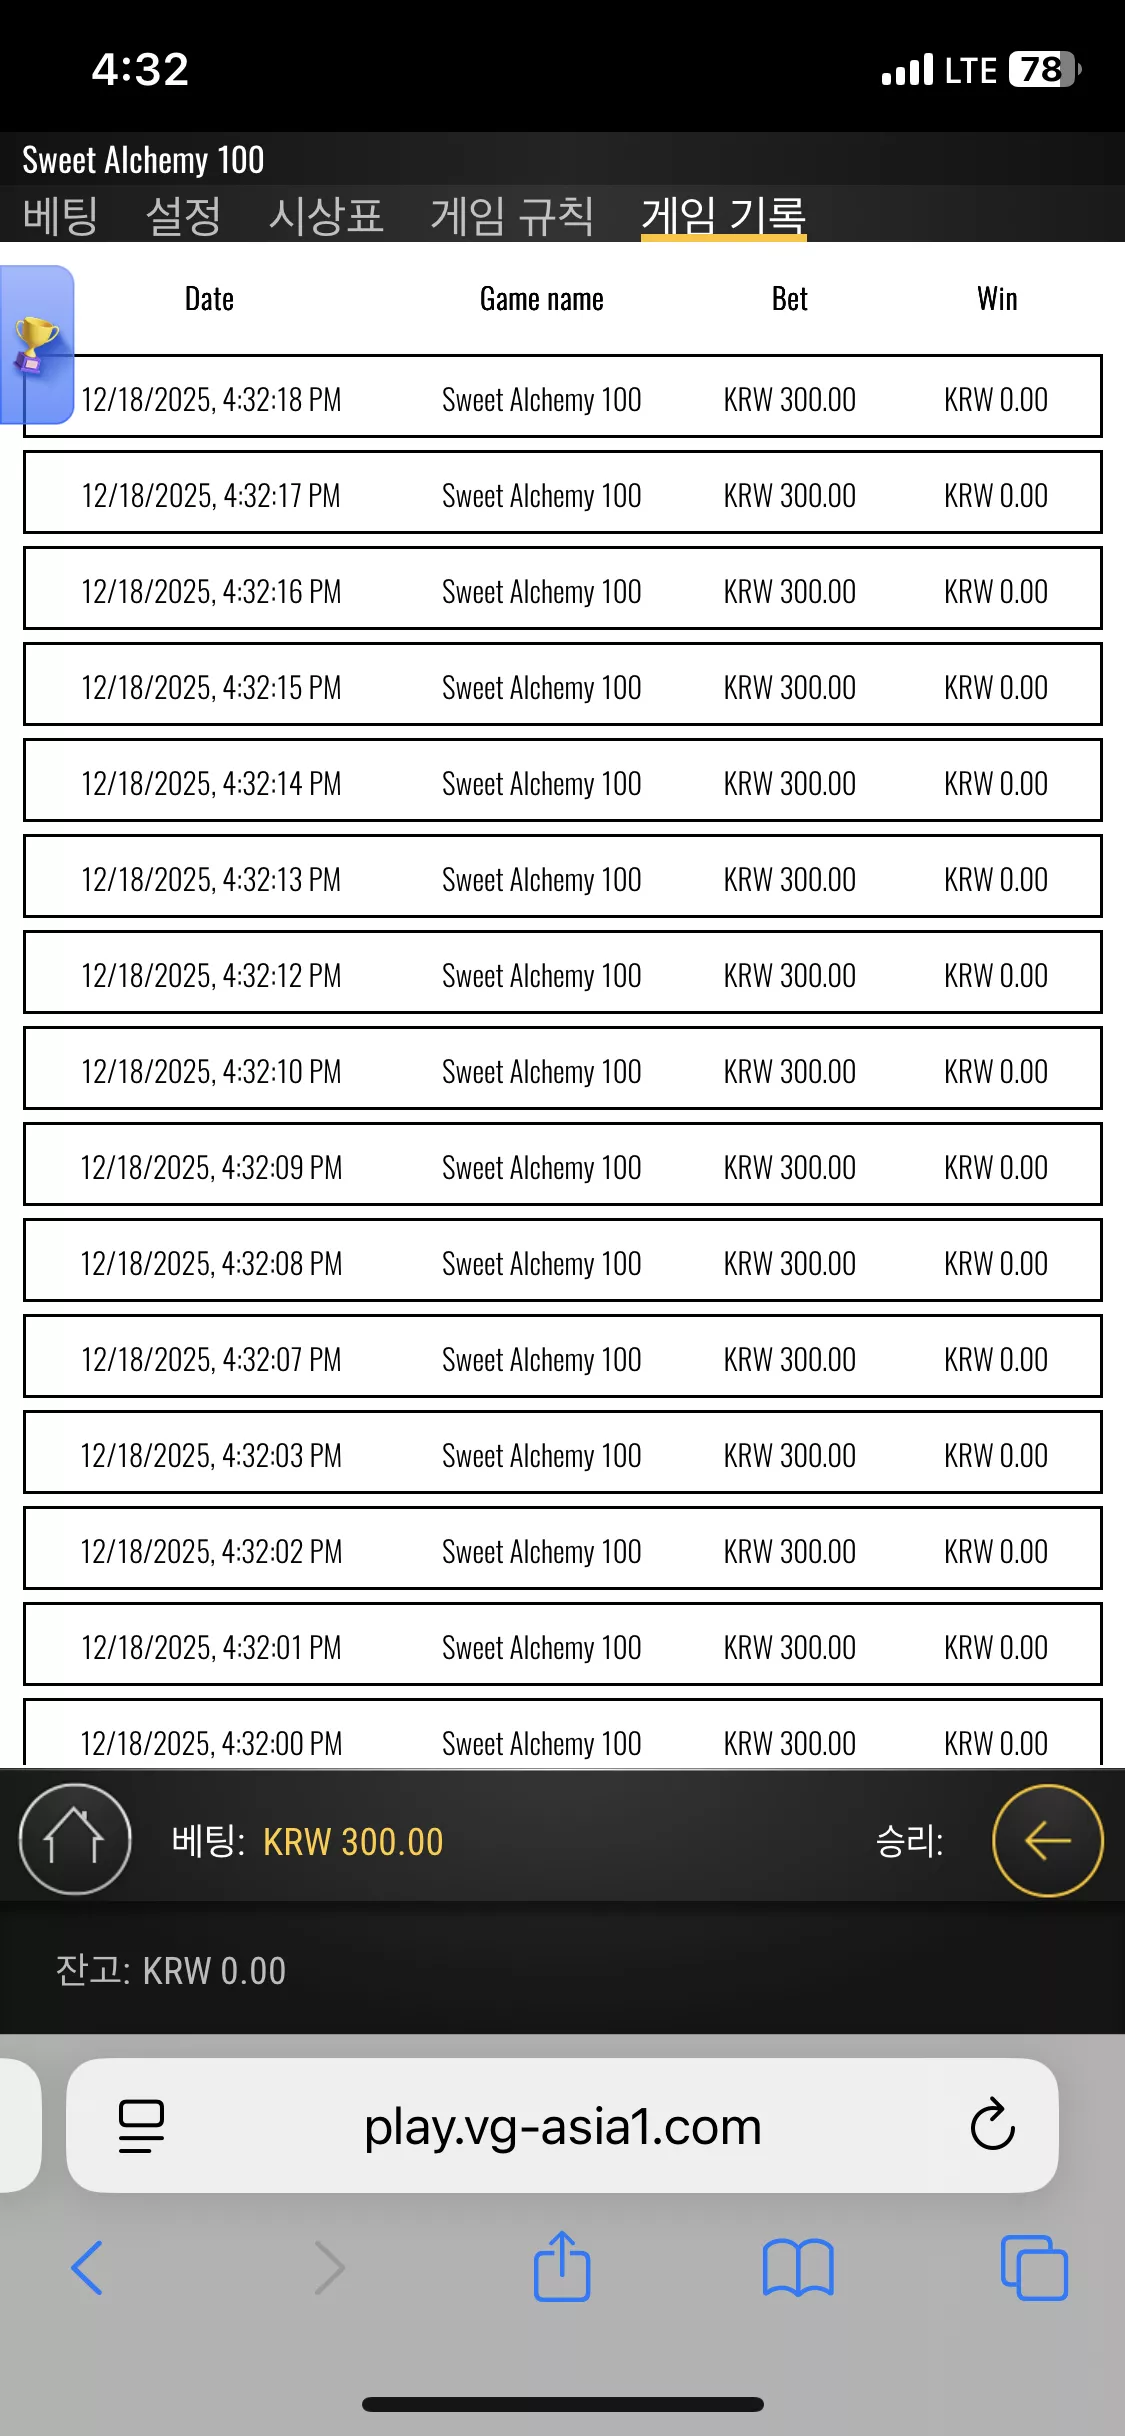The image size is (1125, 2436).
Task: Switch to the 설정 tab
Action: (x=183, y=215)
